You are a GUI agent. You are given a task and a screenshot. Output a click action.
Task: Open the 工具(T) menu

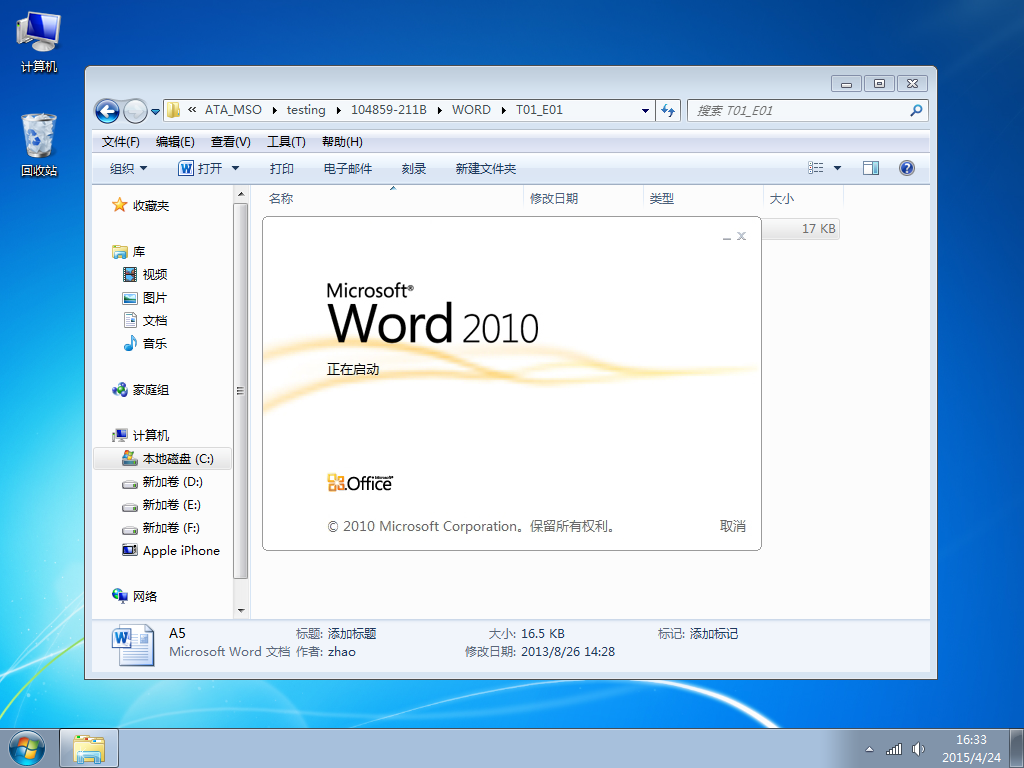[286, 142]
